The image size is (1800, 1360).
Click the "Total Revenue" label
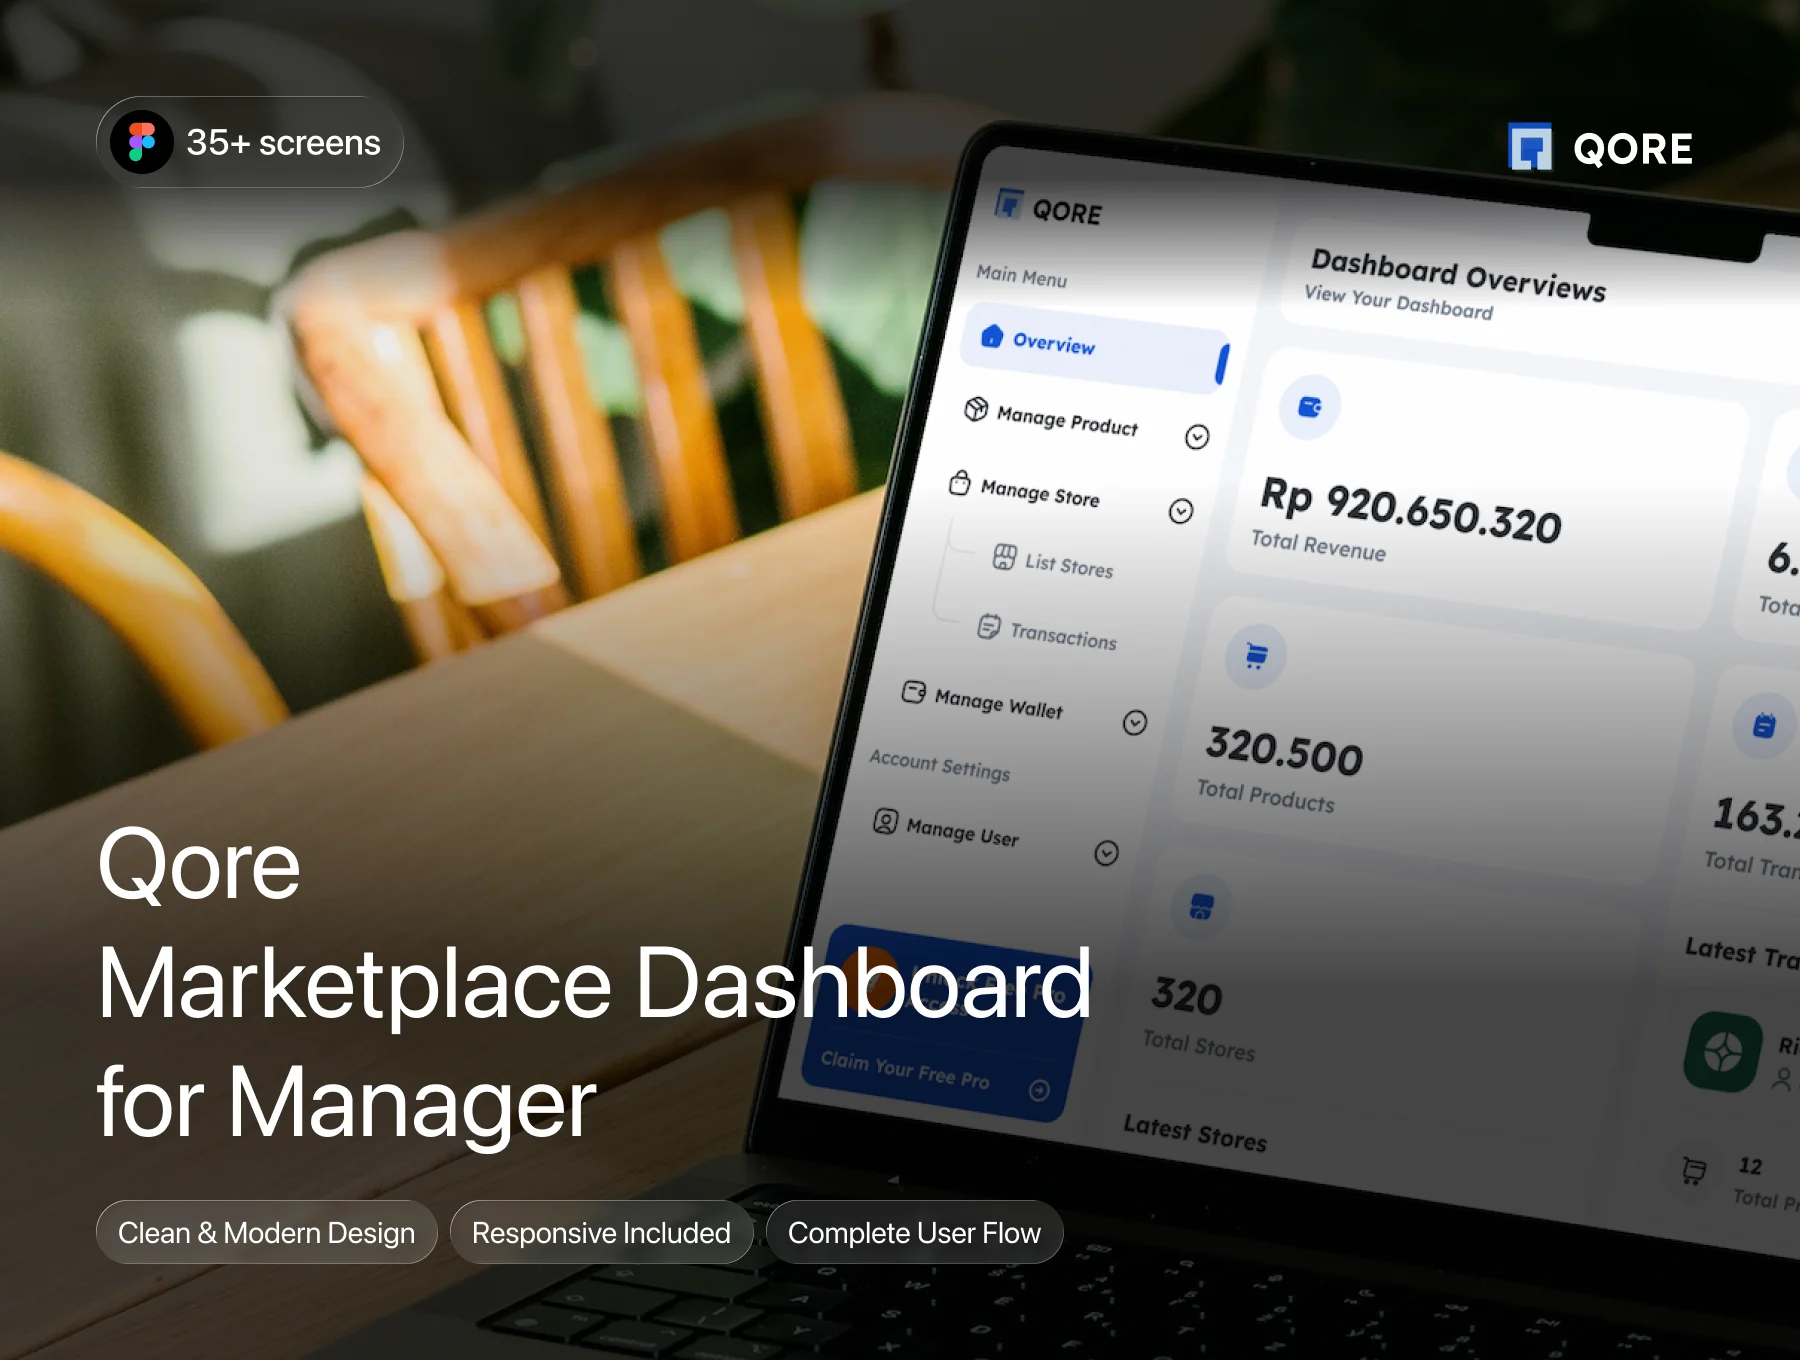tap(1319, 546)
